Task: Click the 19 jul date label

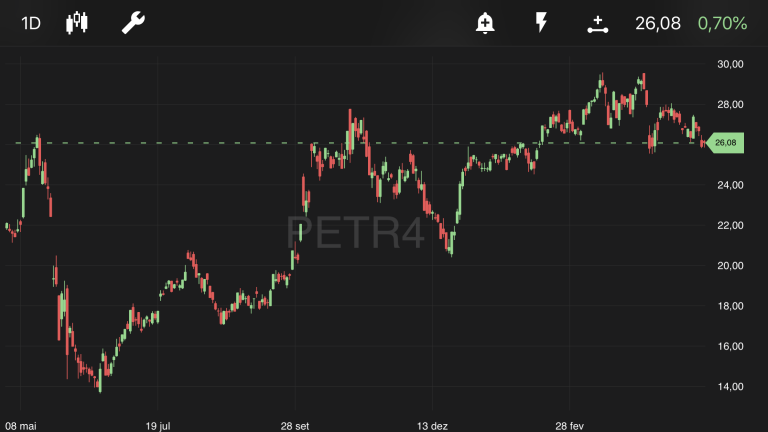Action: click(x=158, y=426)
